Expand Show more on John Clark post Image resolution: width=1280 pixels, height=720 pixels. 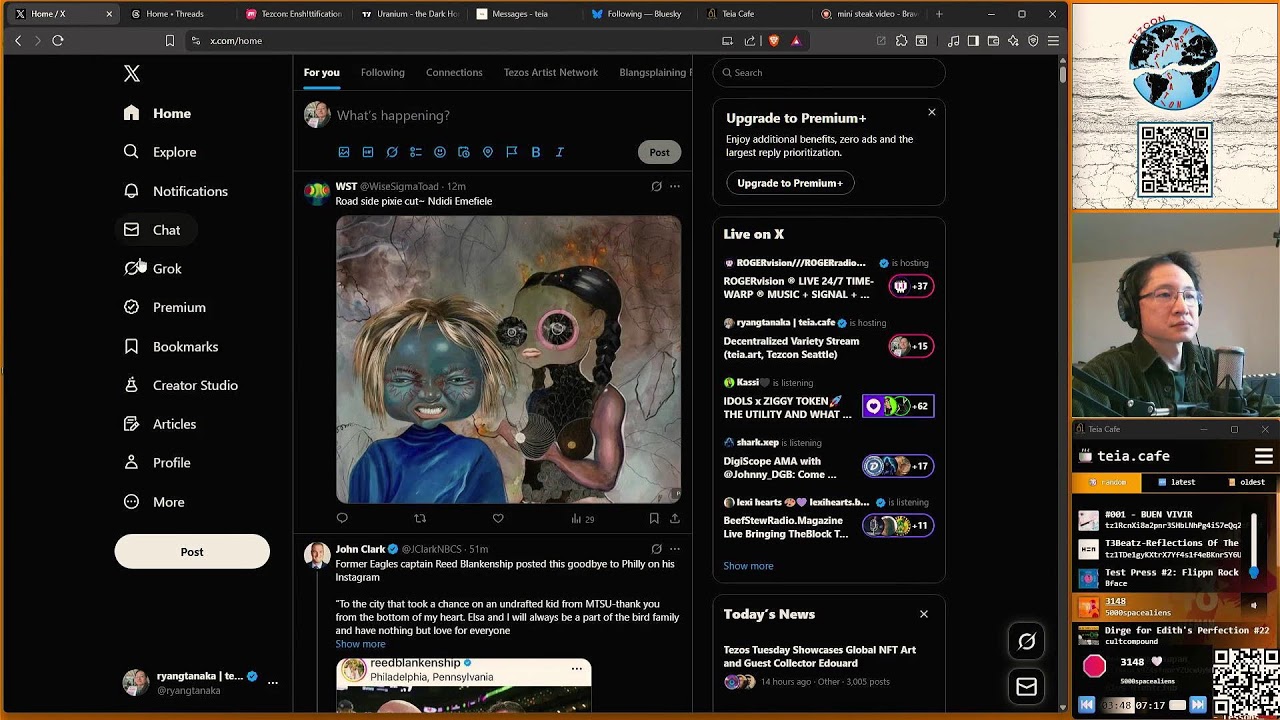pos(360,644)
